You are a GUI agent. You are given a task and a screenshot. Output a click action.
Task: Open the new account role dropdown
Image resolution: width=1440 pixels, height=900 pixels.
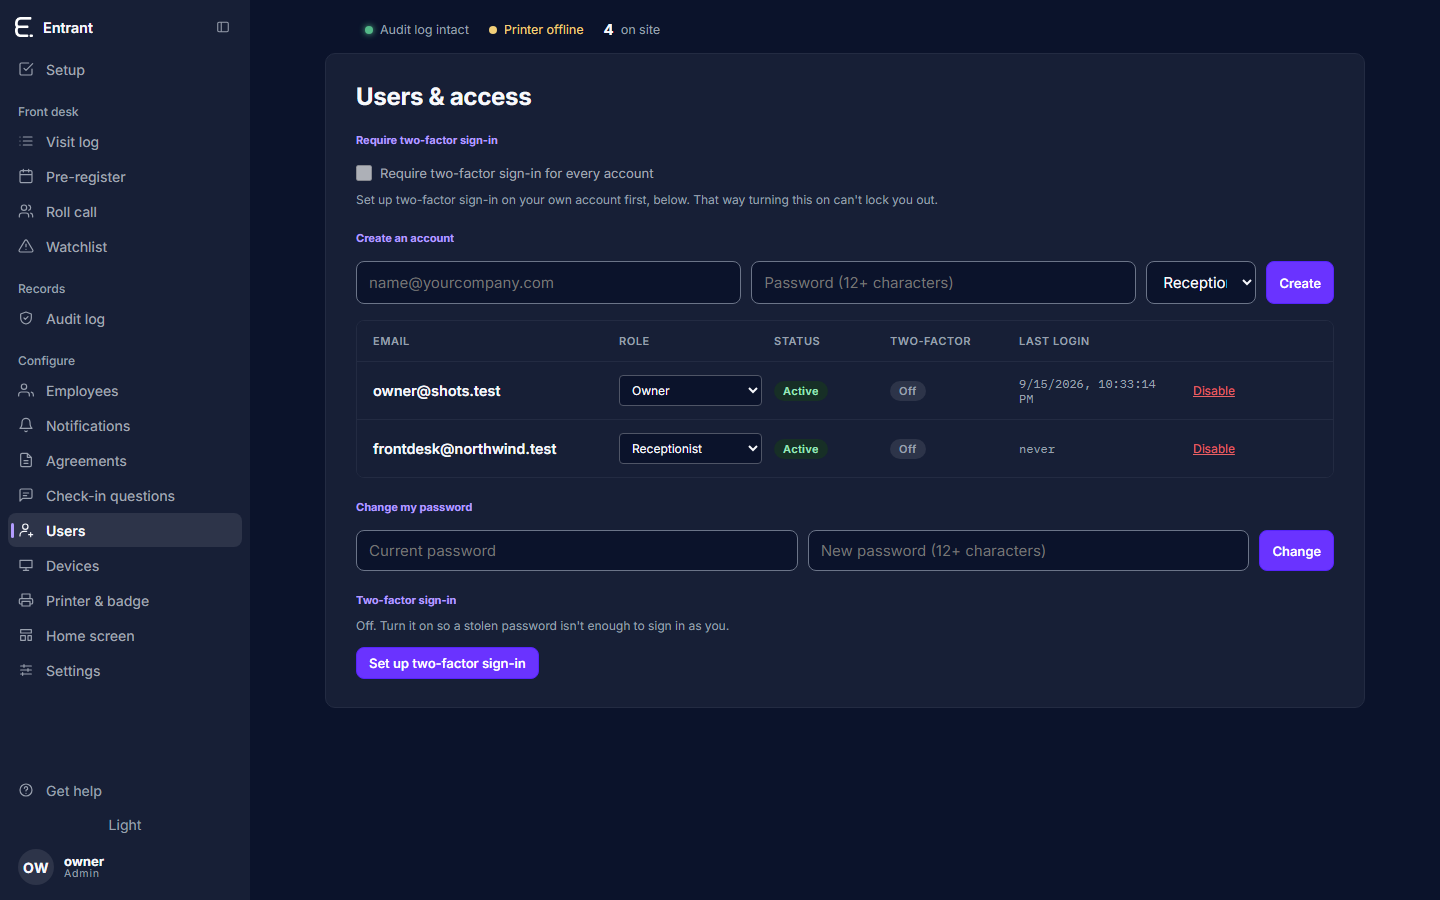coord(1201,282)
